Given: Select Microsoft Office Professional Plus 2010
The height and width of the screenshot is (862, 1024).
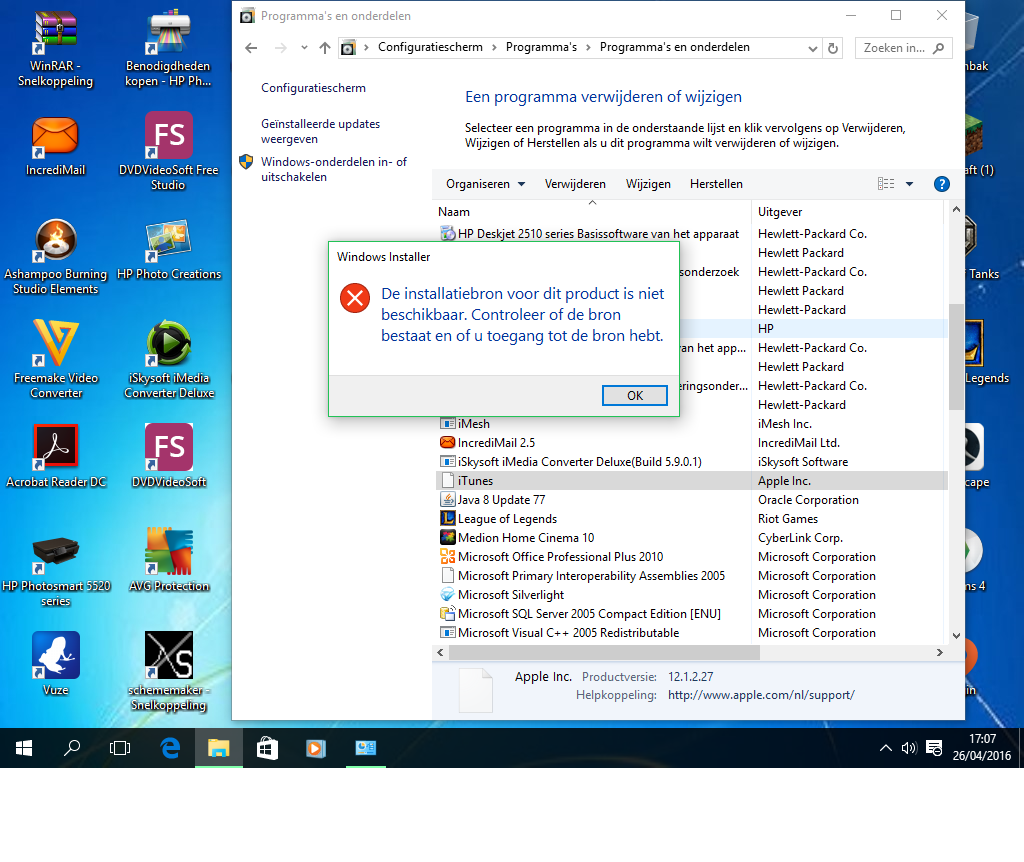Looking at the screenshot, I should coord(691,556).
